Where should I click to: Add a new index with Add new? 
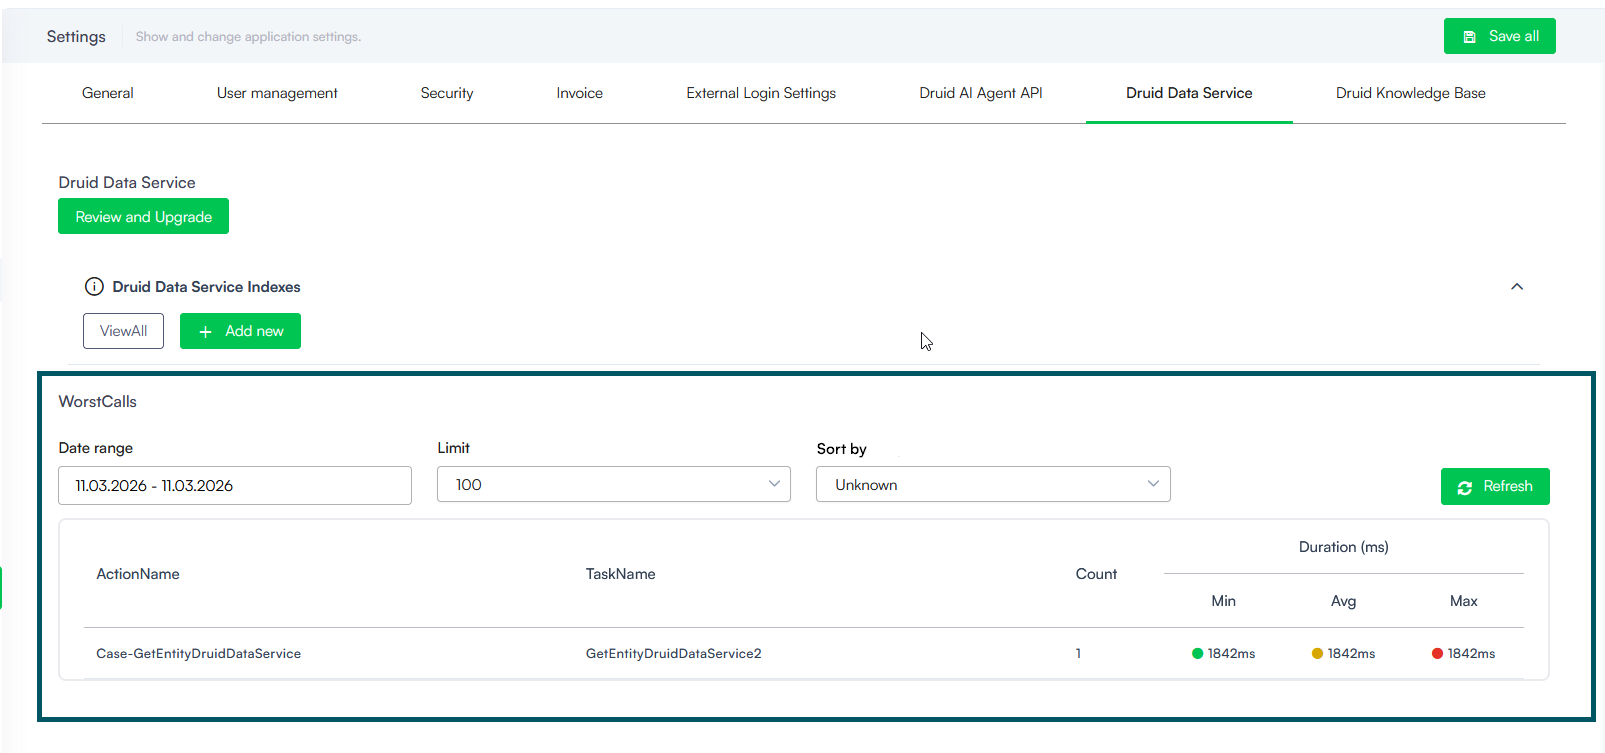240,331
